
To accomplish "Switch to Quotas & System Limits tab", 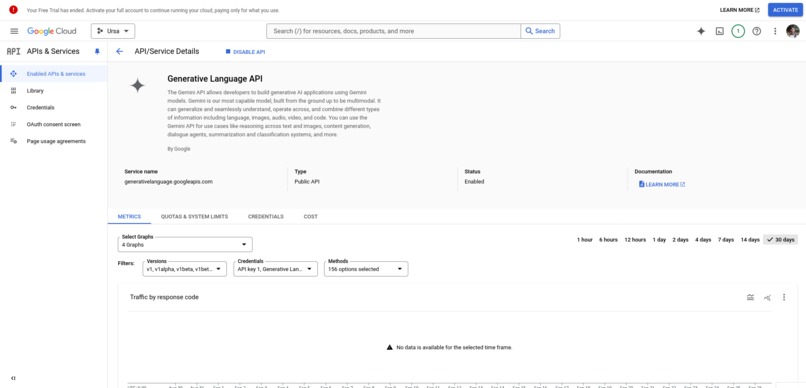I will click(194, 216).
